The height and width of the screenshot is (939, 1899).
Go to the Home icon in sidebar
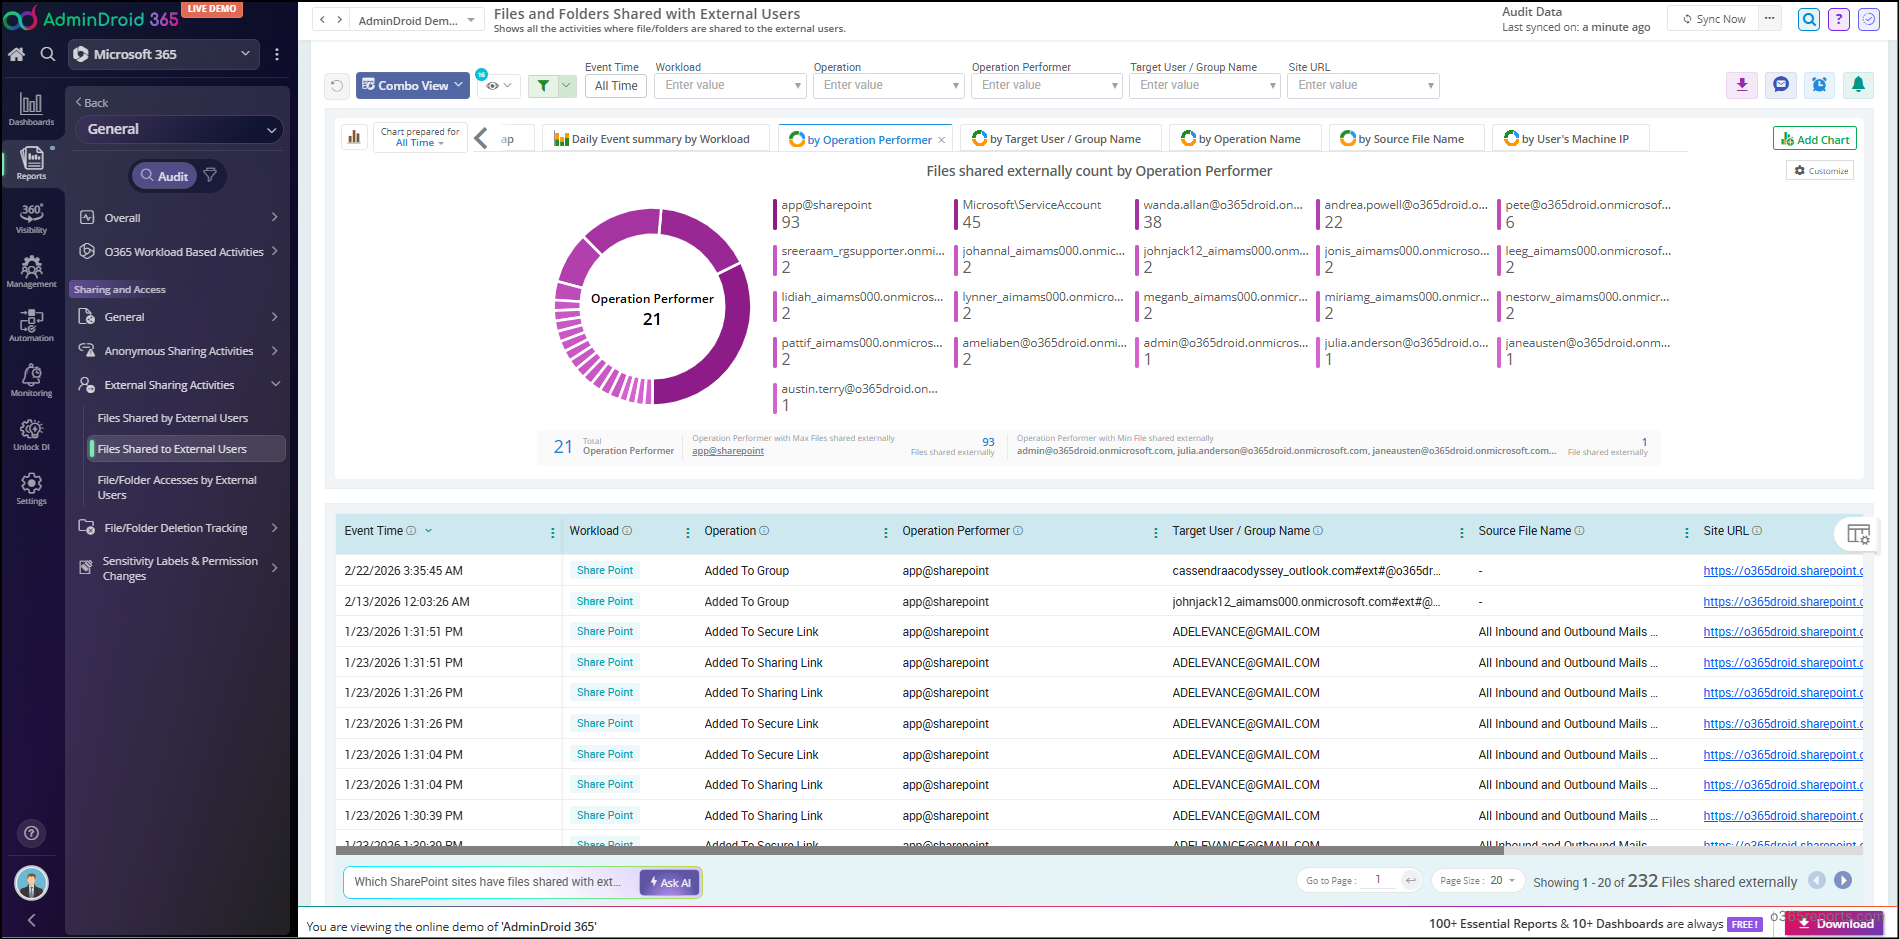17,54
